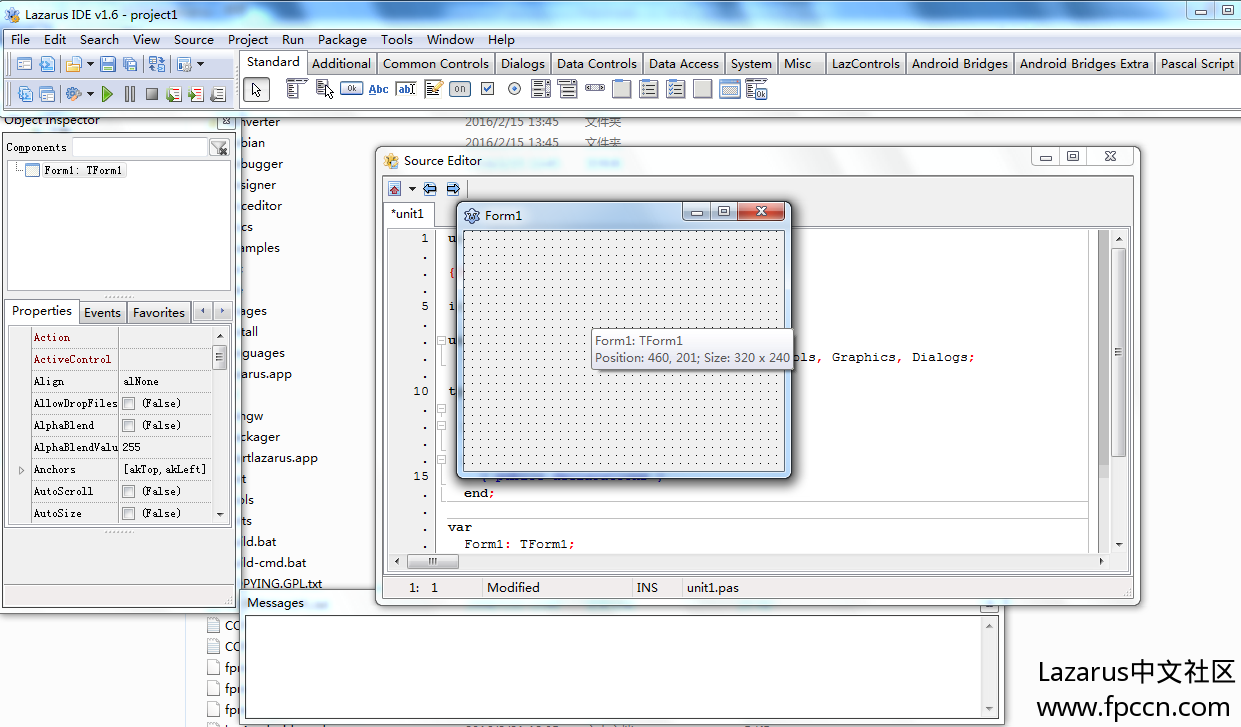This screenshot has width=1241, height=727.
Task: Switch to the Favorites tab
Action: (159, 312)
